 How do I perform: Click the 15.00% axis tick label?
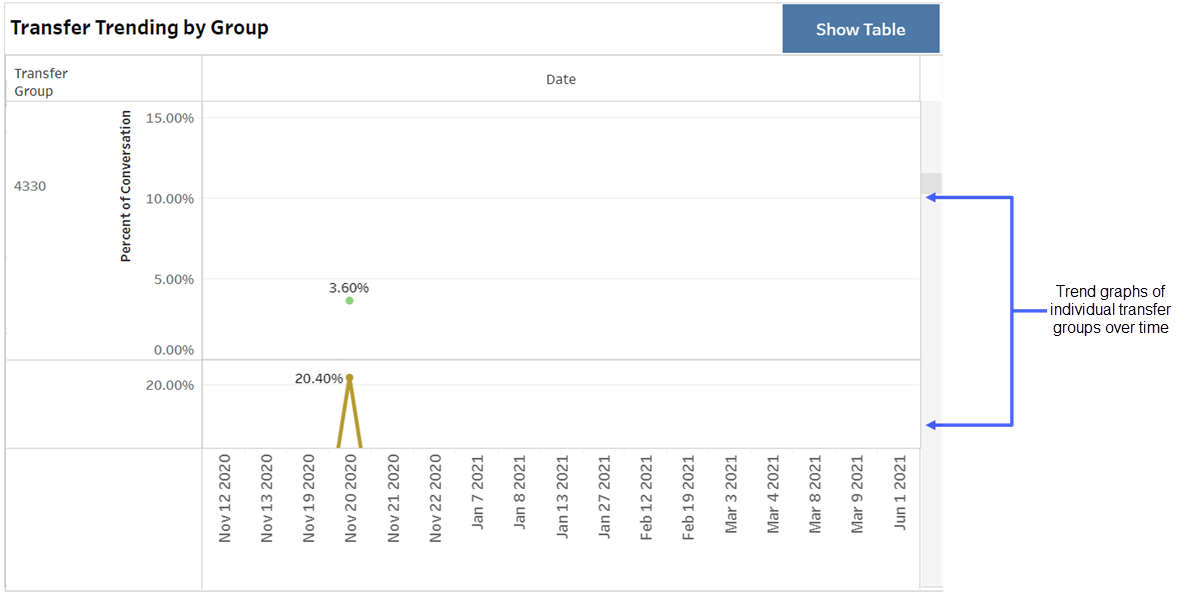170,117
